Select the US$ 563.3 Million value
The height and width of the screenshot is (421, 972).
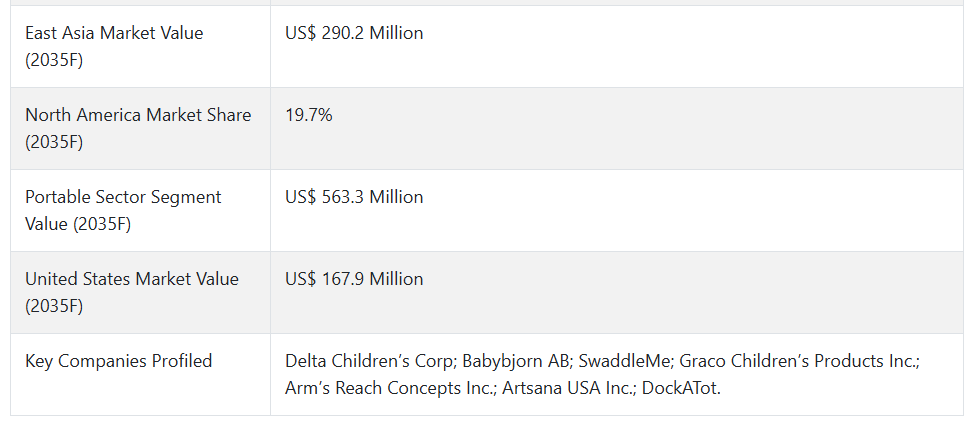(x=354, y=197)
